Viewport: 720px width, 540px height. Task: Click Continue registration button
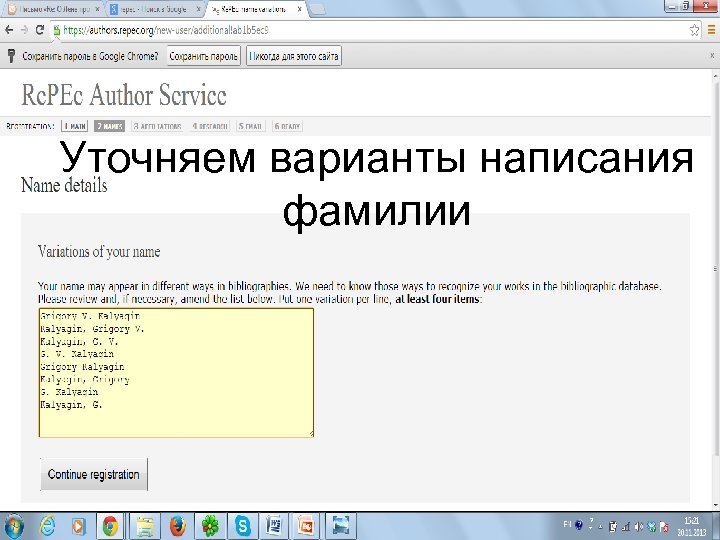click(x=94, y=474)
